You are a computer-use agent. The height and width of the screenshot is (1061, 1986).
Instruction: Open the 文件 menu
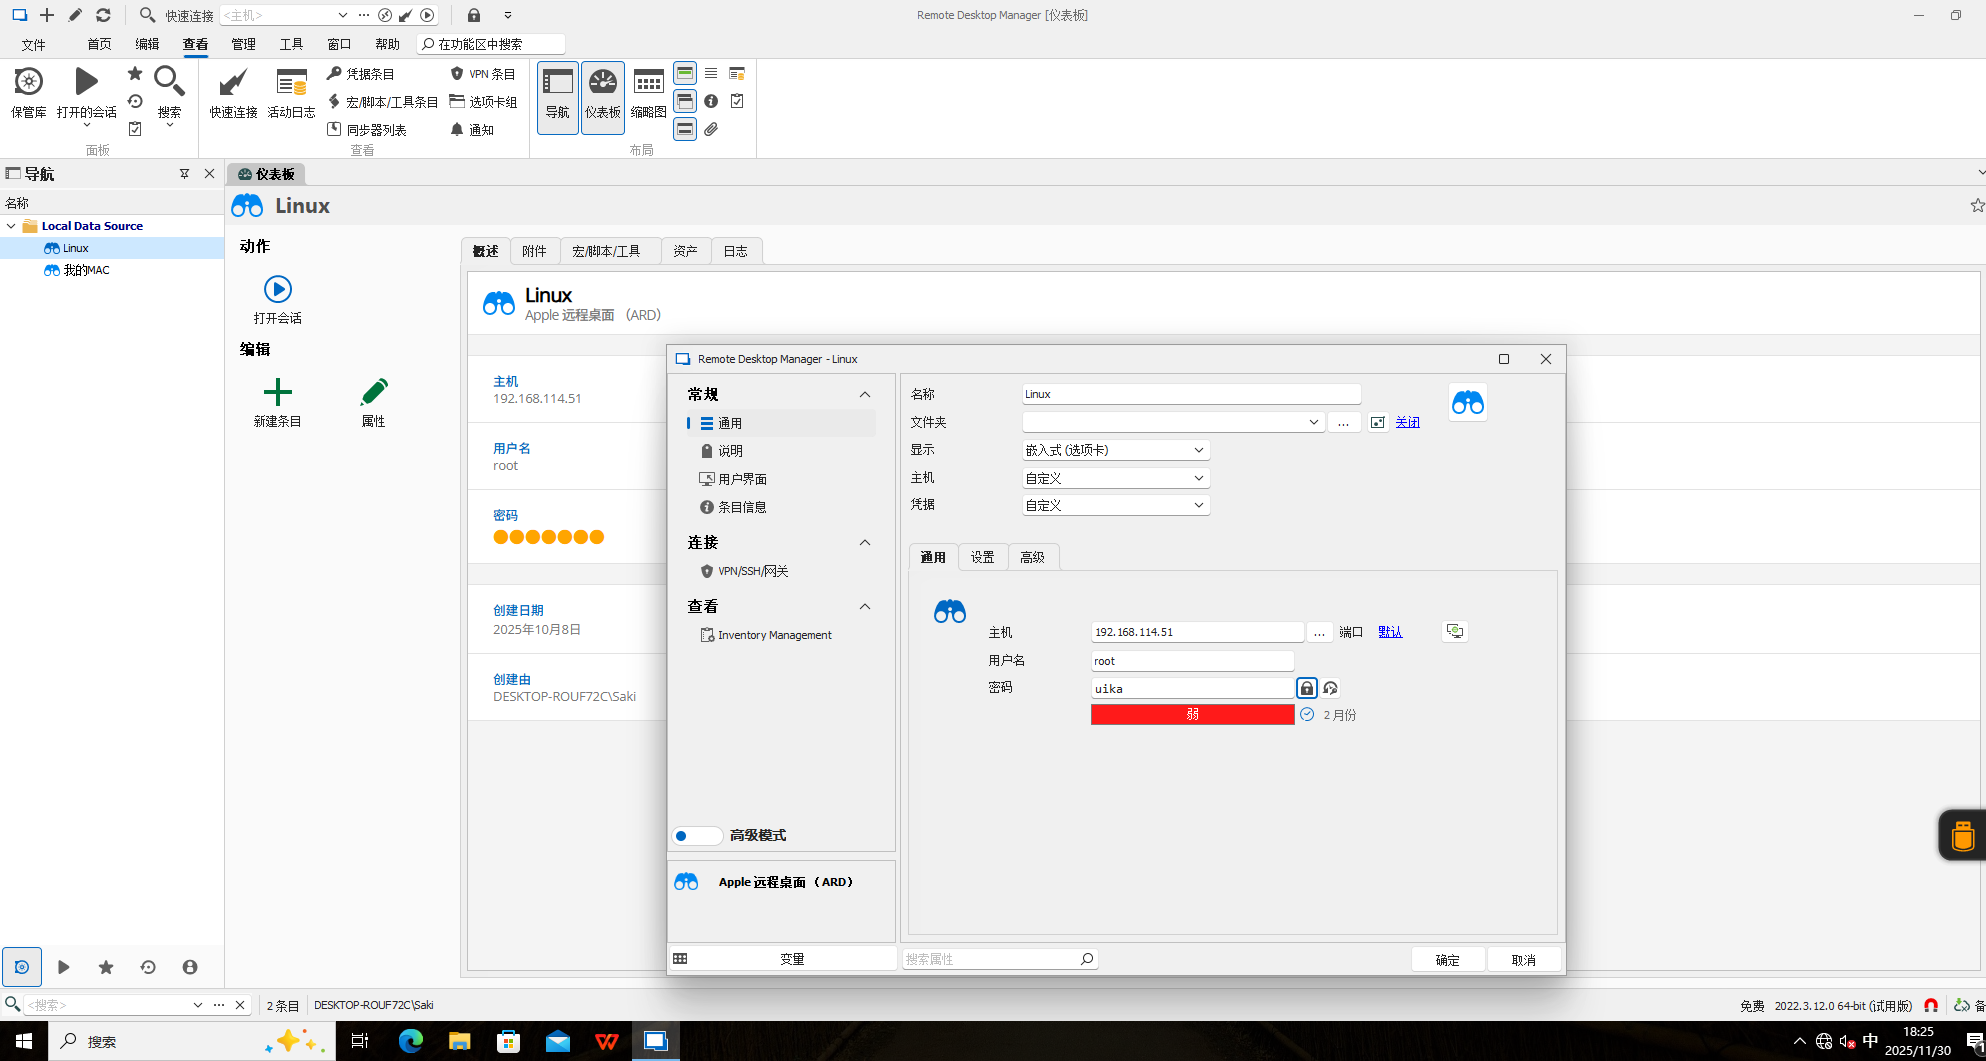coord(34,45)
